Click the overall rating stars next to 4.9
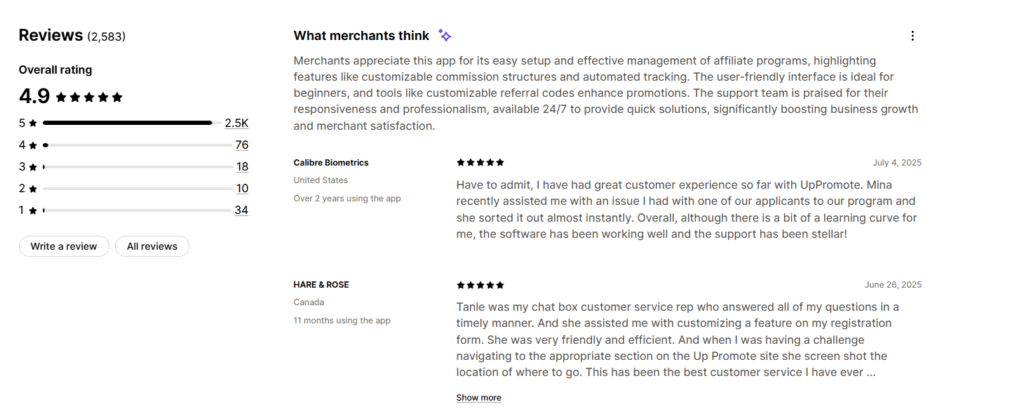1024x416 pixels. [x=89, y=97]
